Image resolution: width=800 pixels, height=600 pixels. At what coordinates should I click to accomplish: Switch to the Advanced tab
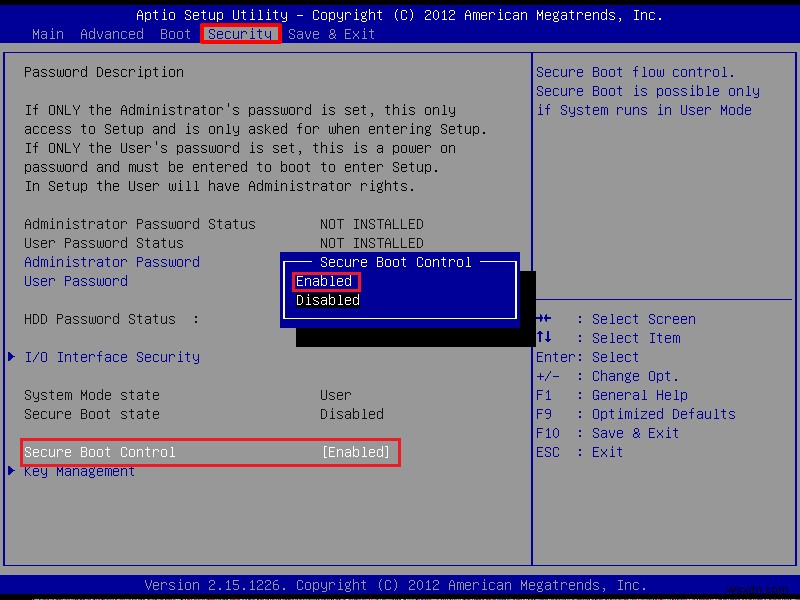point(112,34)
